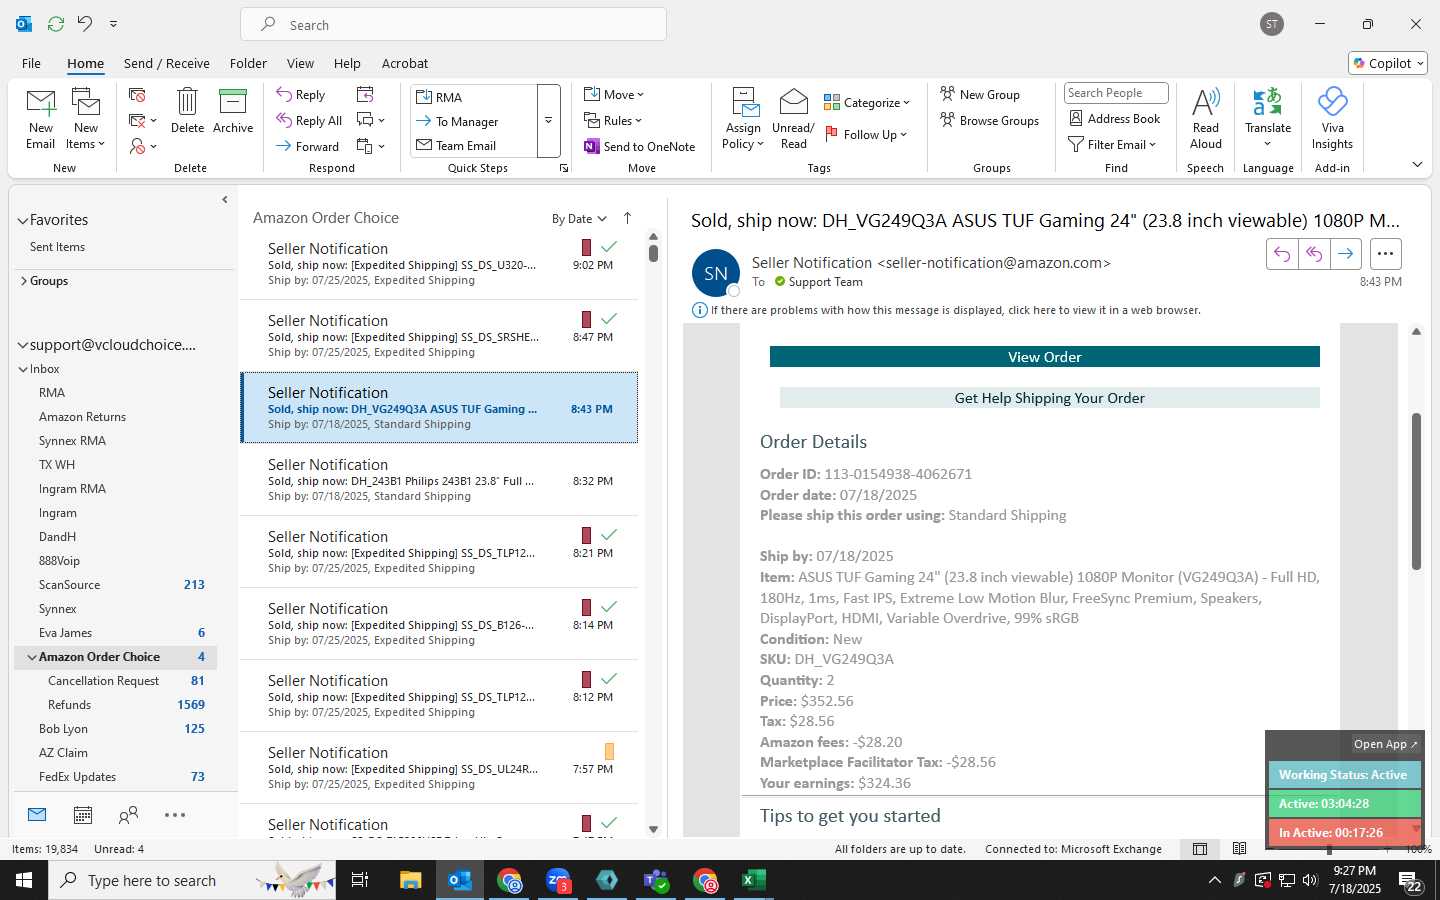
Task: Open the Categorize dropdown
Action: coord(867,102)
